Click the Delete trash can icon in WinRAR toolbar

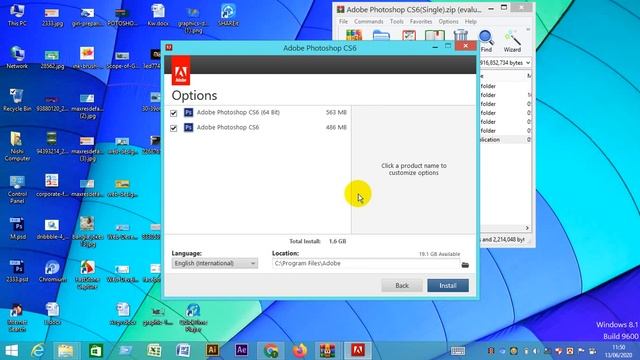(460, 35)
